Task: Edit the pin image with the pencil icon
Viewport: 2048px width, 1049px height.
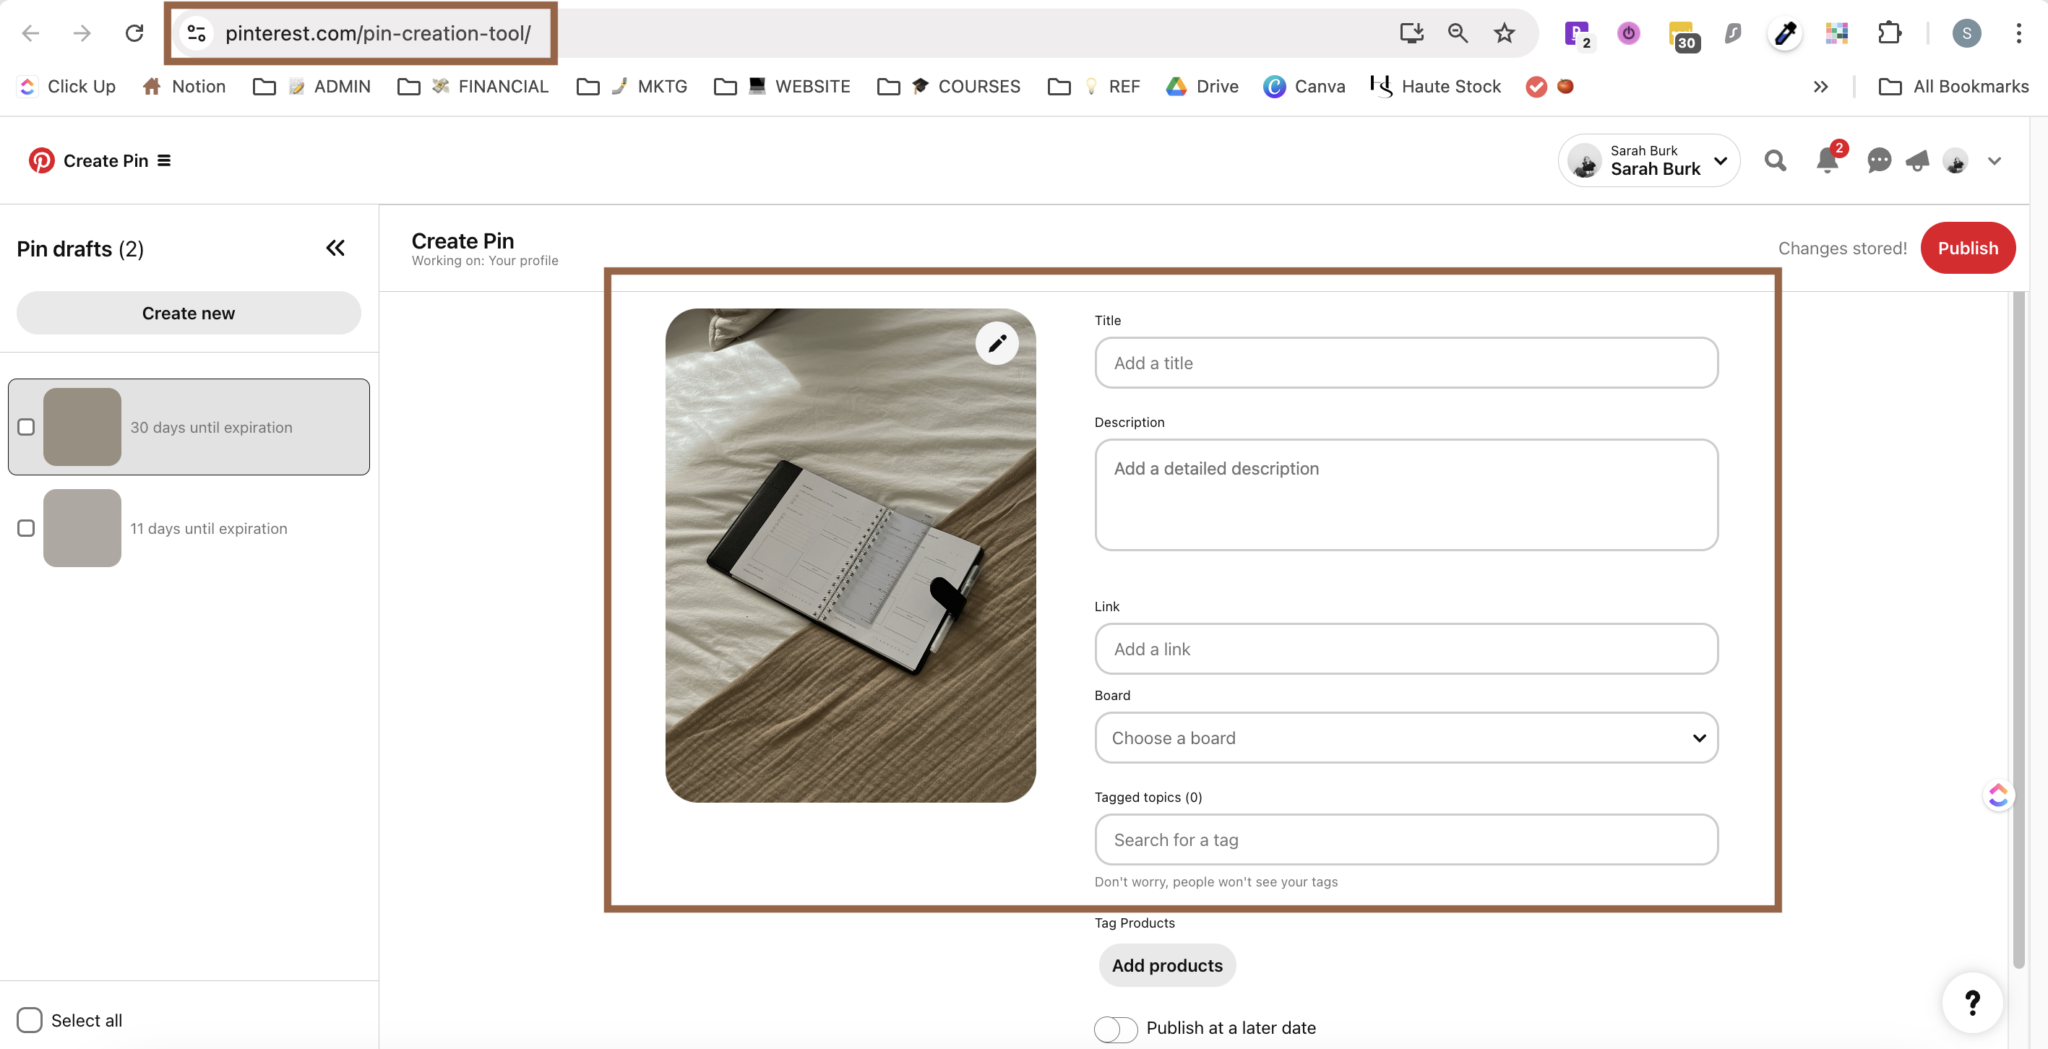Action: click(995, 342)
